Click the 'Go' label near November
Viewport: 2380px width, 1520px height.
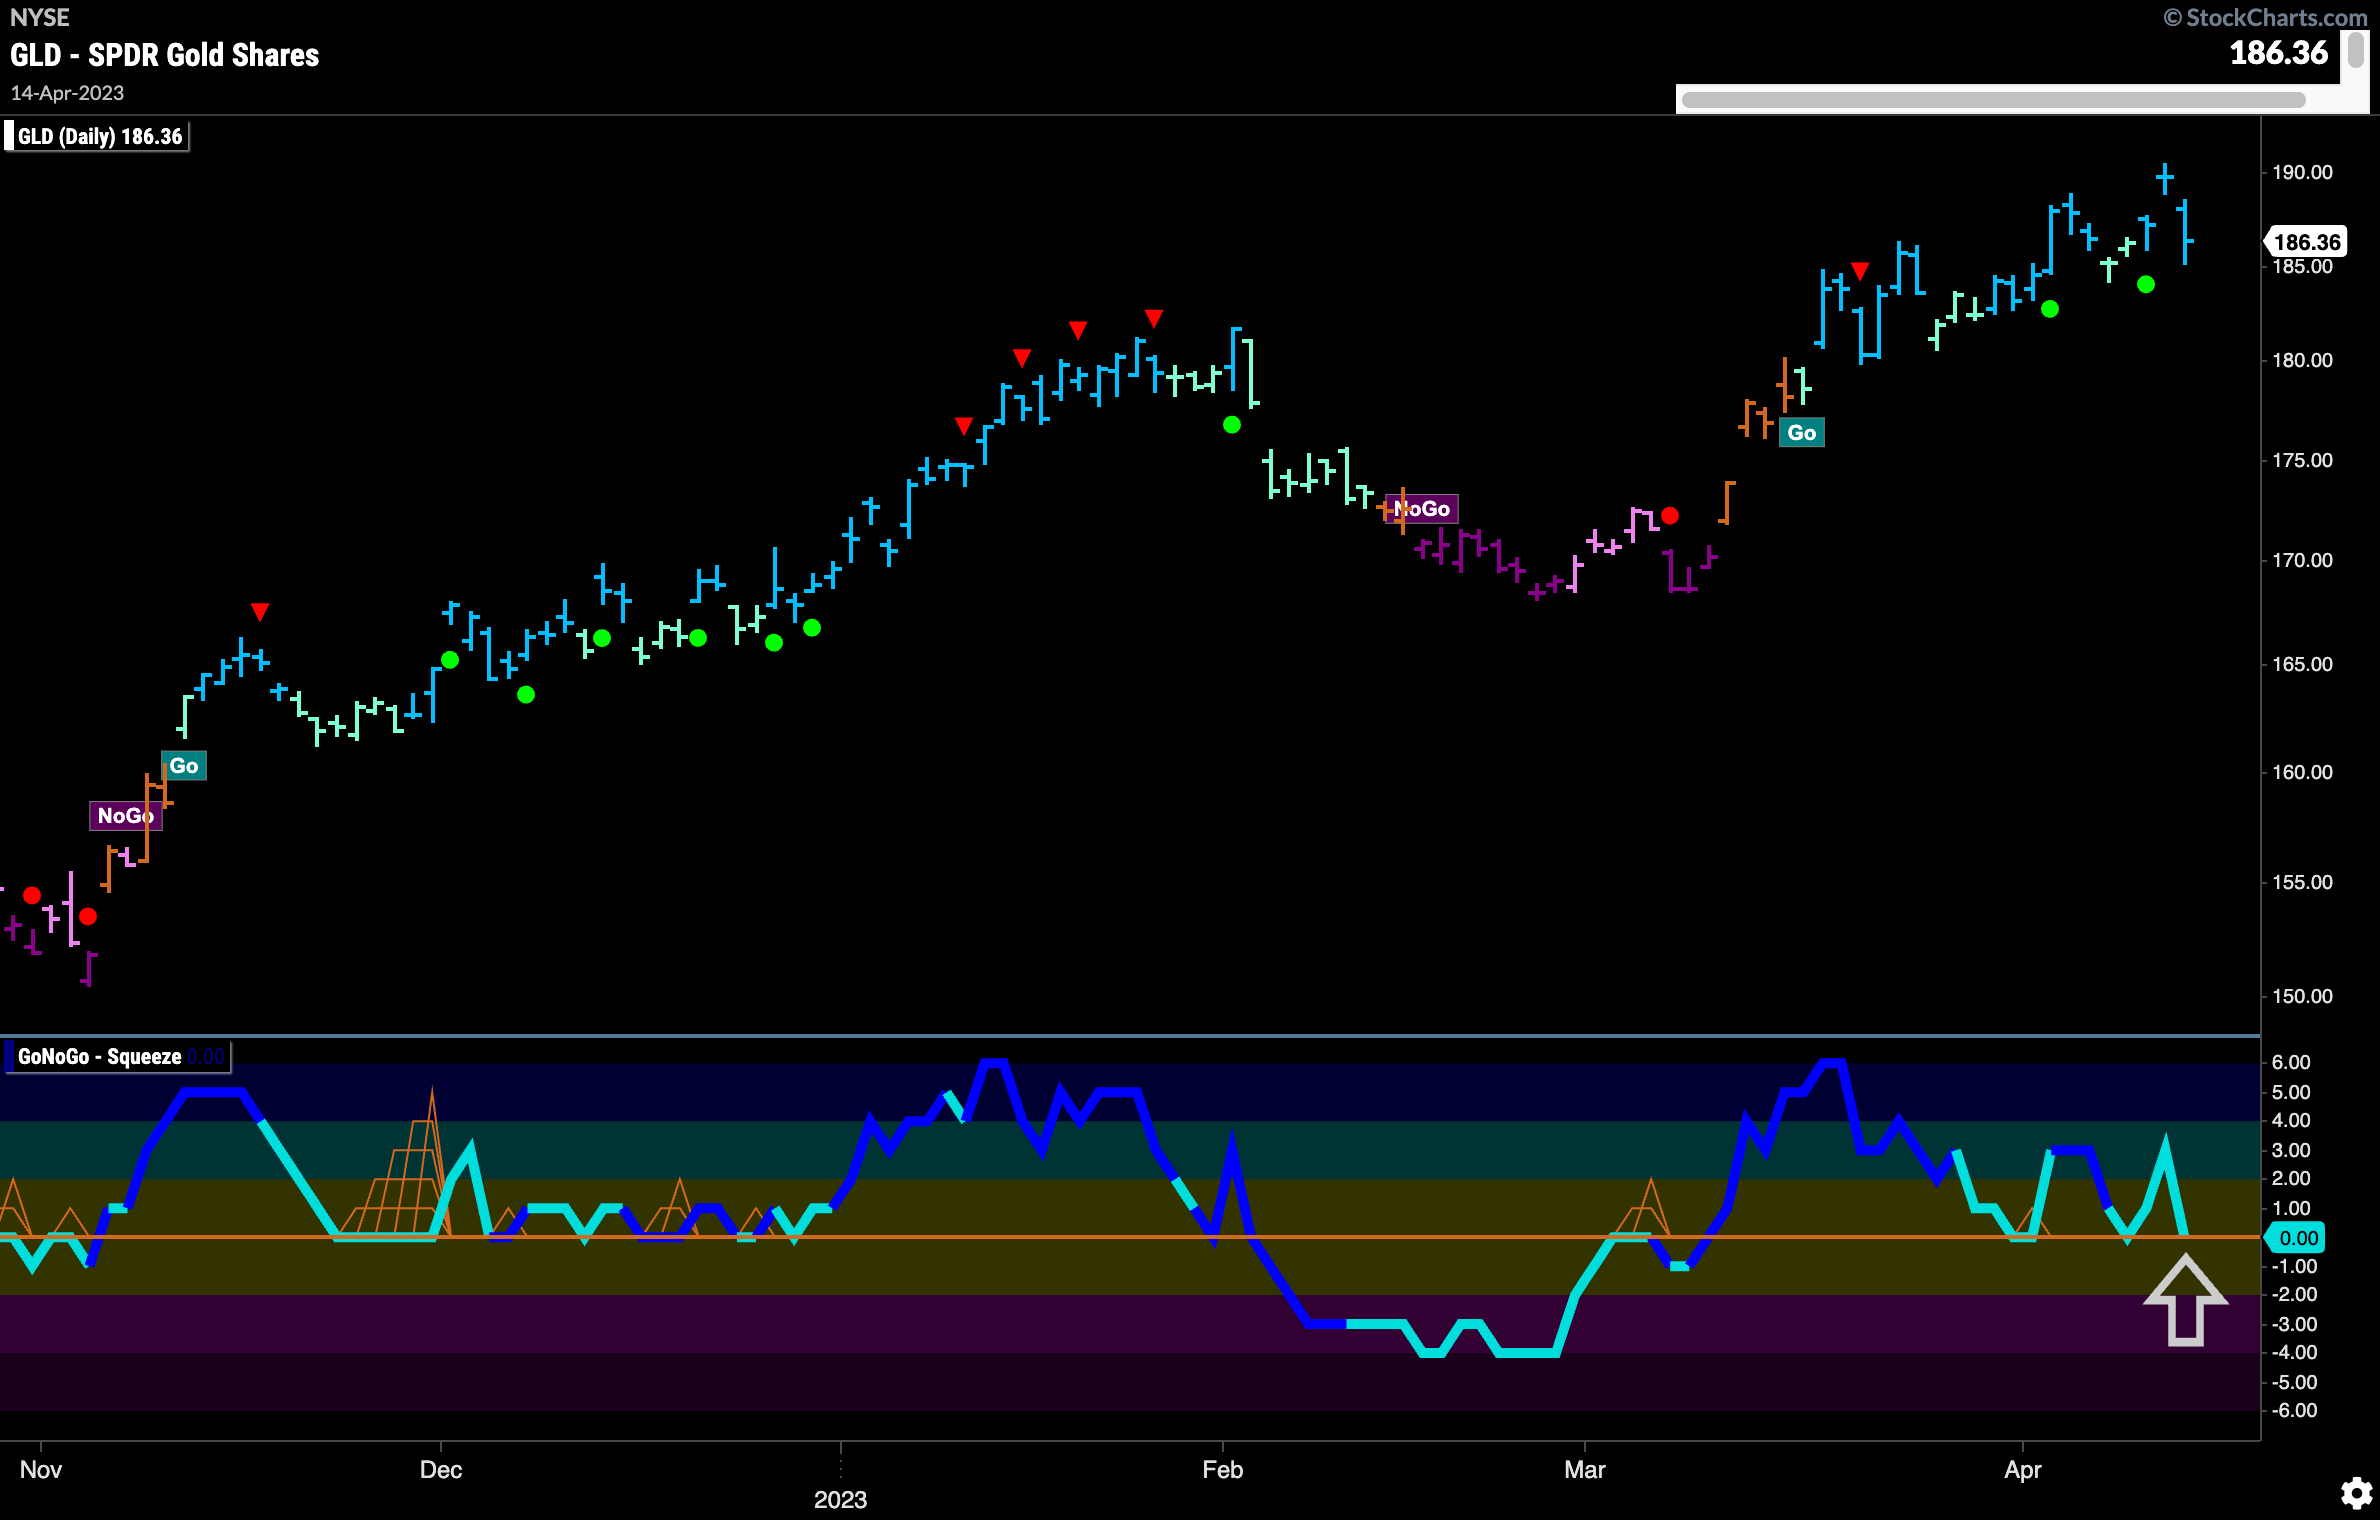tap(184, 765)
